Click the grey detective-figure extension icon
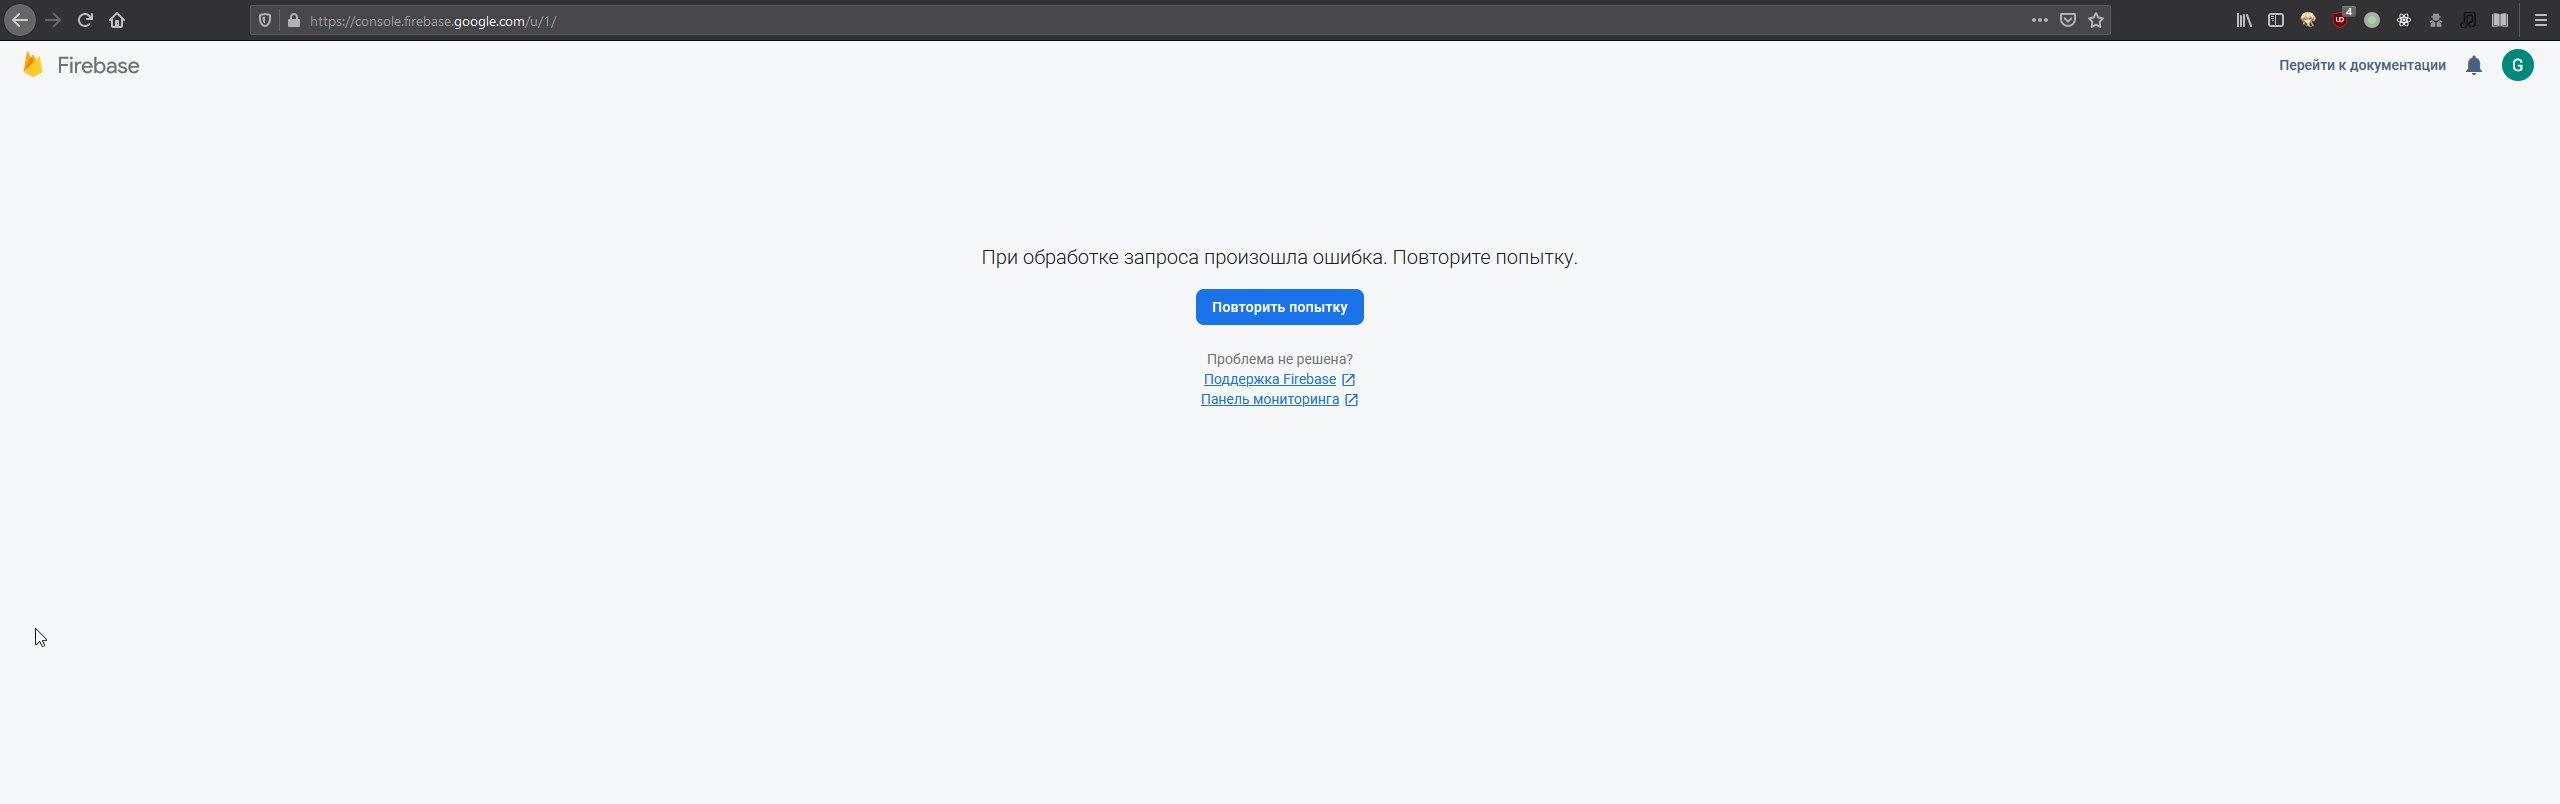Viewport: 2560px width, 804px height. [2436, 20]
